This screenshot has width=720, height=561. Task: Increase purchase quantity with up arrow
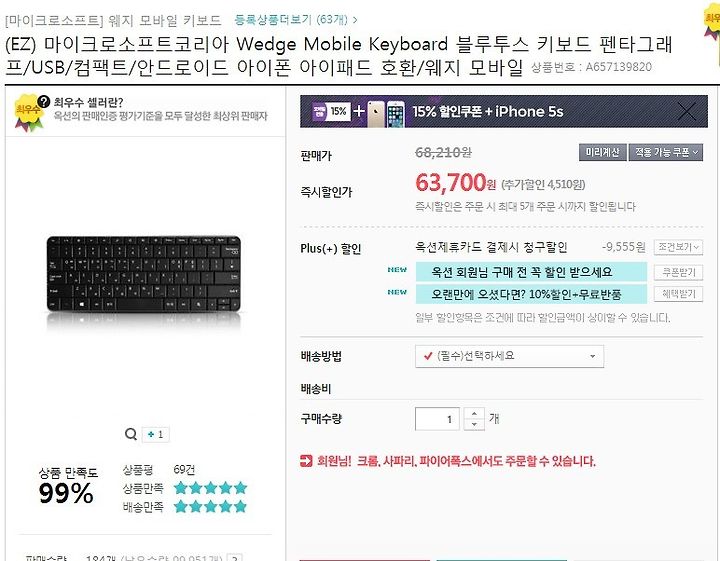[x=474, y=413]
